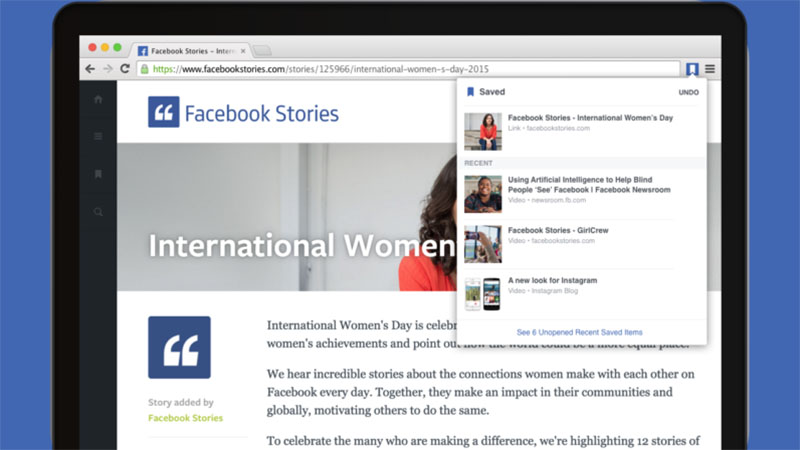Click the Instagram phones thumbnail

tap(483, 294)
